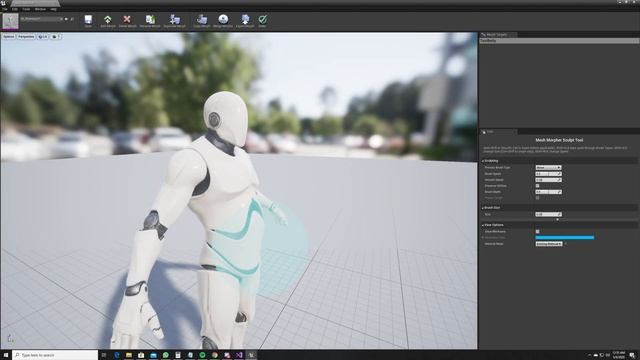The height and width of the screenshot is (360, 640).
Task: Open Microsoft Store from taskbar
Action: coord(141,355)
